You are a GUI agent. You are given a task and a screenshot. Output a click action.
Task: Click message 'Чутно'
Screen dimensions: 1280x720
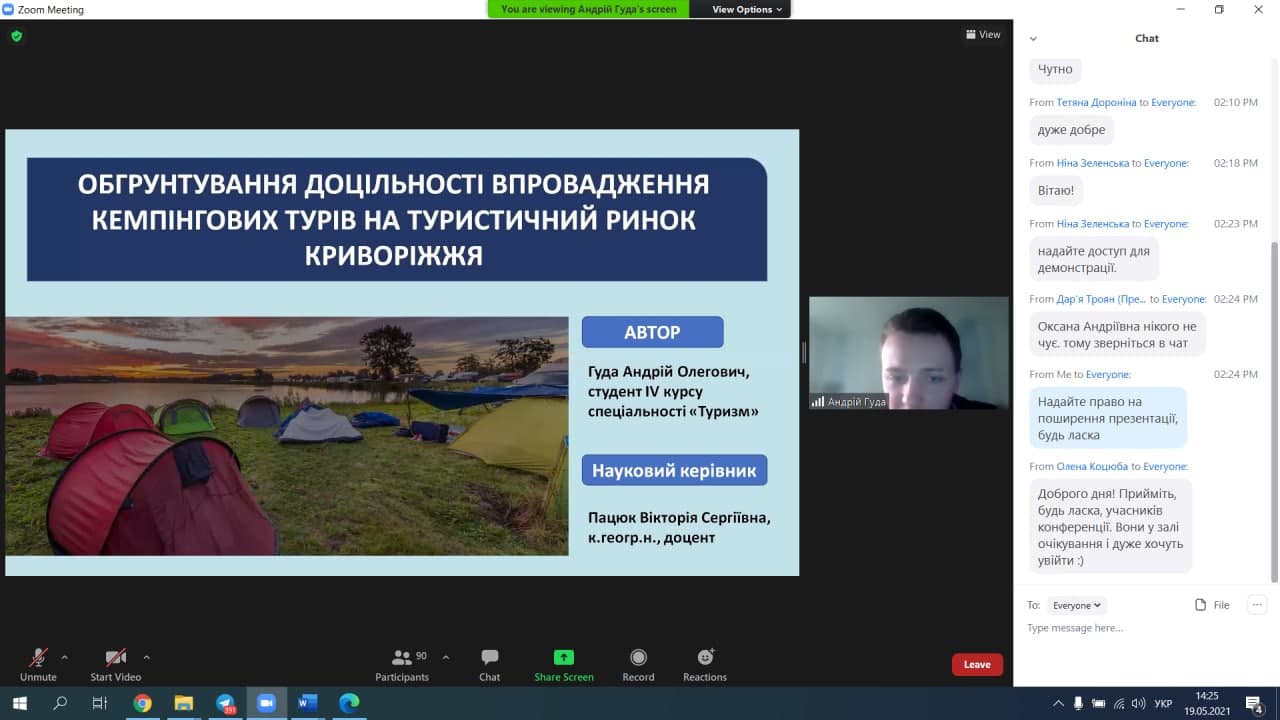[1055, 69]
